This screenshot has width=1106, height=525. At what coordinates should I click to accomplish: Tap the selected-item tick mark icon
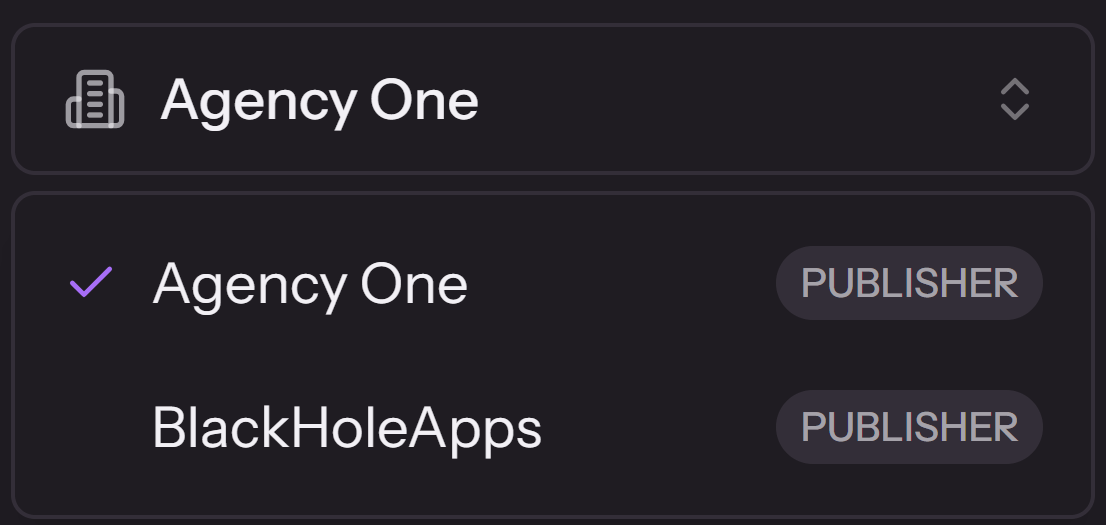pyautogui.click(x=90, y=284)
